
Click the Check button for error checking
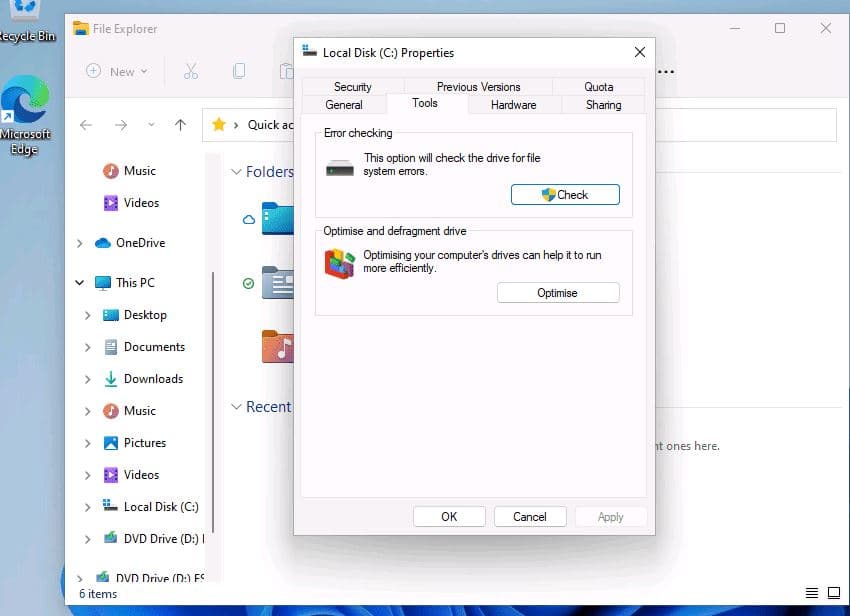click(565, 195)
